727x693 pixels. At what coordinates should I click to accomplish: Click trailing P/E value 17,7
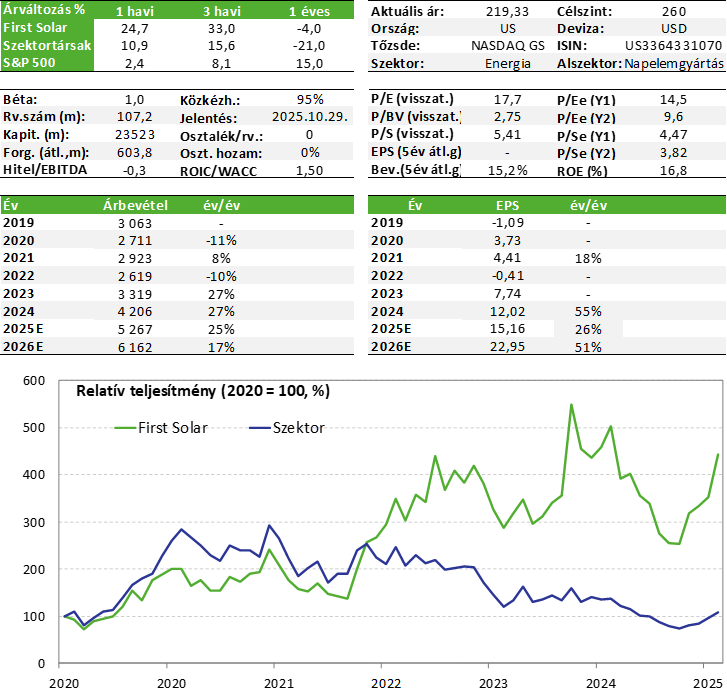click(x=507, y=99)
